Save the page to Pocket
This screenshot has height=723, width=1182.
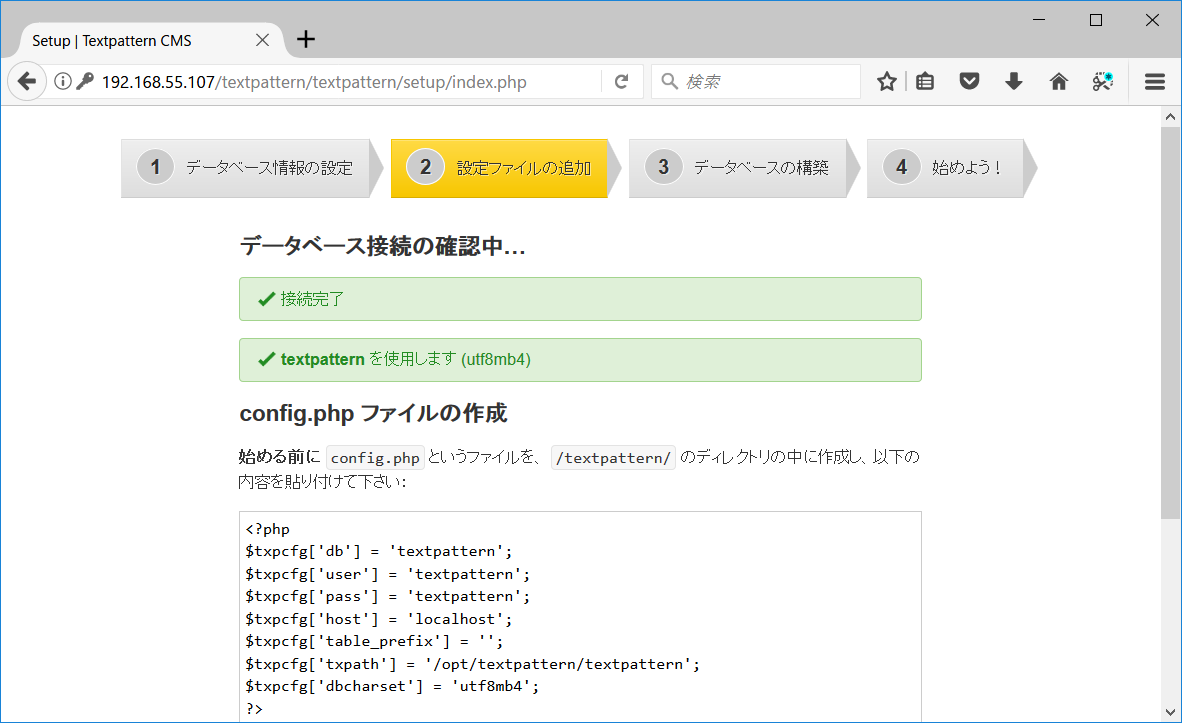pos(969,81)
